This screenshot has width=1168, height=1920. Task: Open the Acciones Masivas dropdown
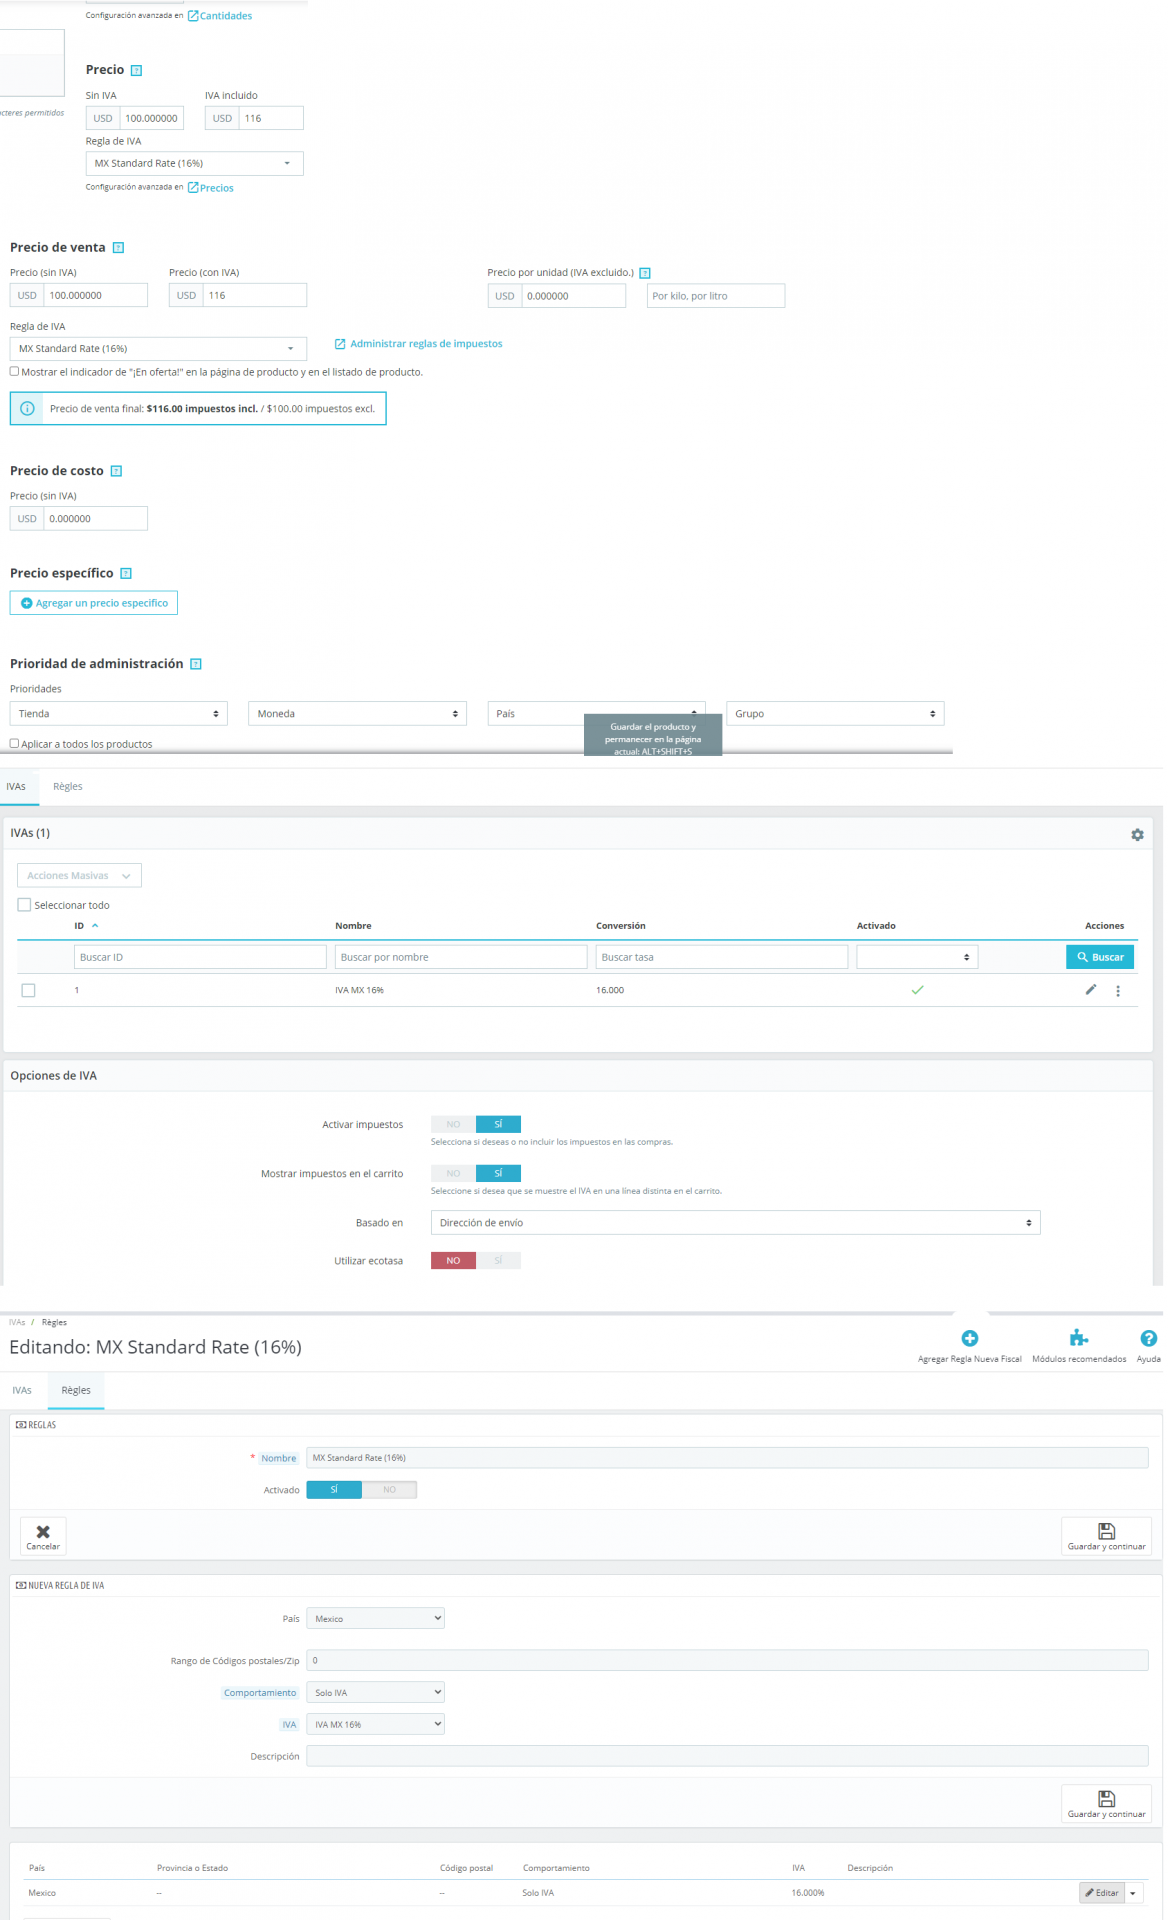pos(79,875)
